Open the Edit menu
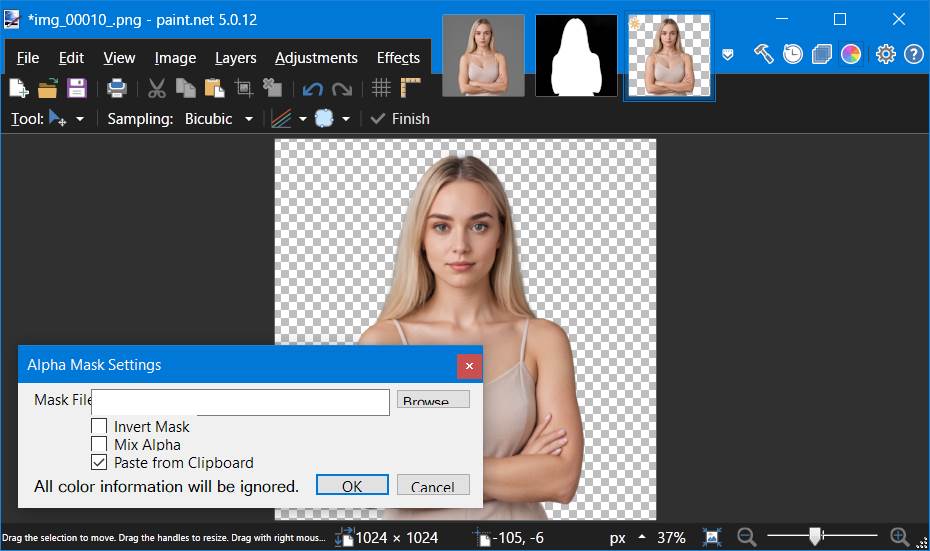The height and width of the screenshot is (551, 930). [71, 58]
